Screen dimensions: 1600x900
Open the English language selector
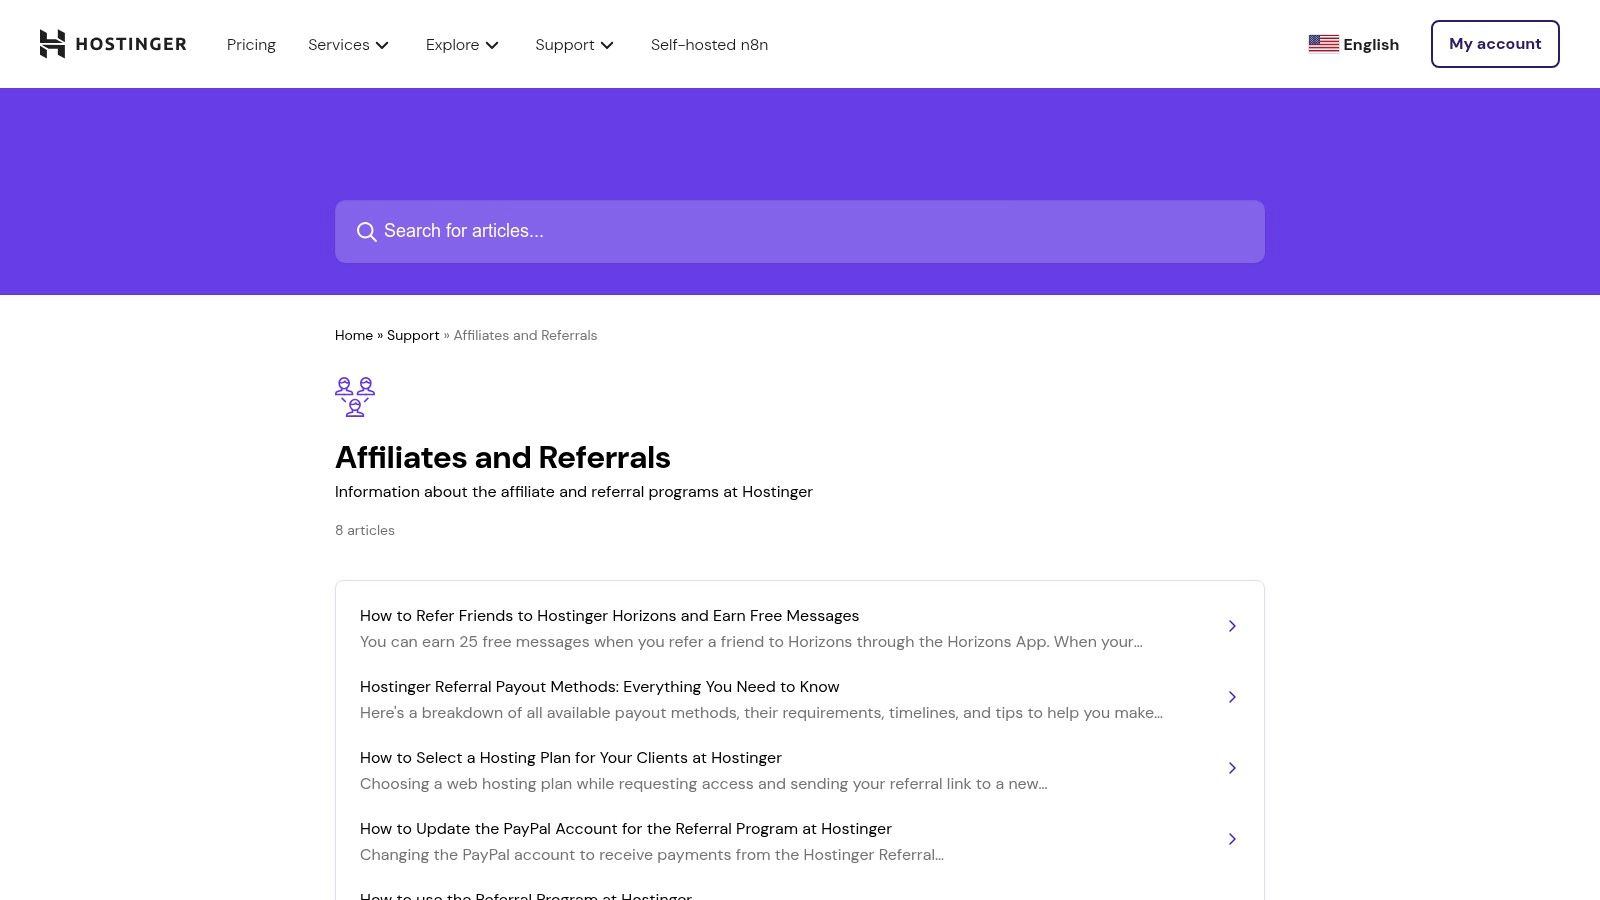[x=1370, y=45]
